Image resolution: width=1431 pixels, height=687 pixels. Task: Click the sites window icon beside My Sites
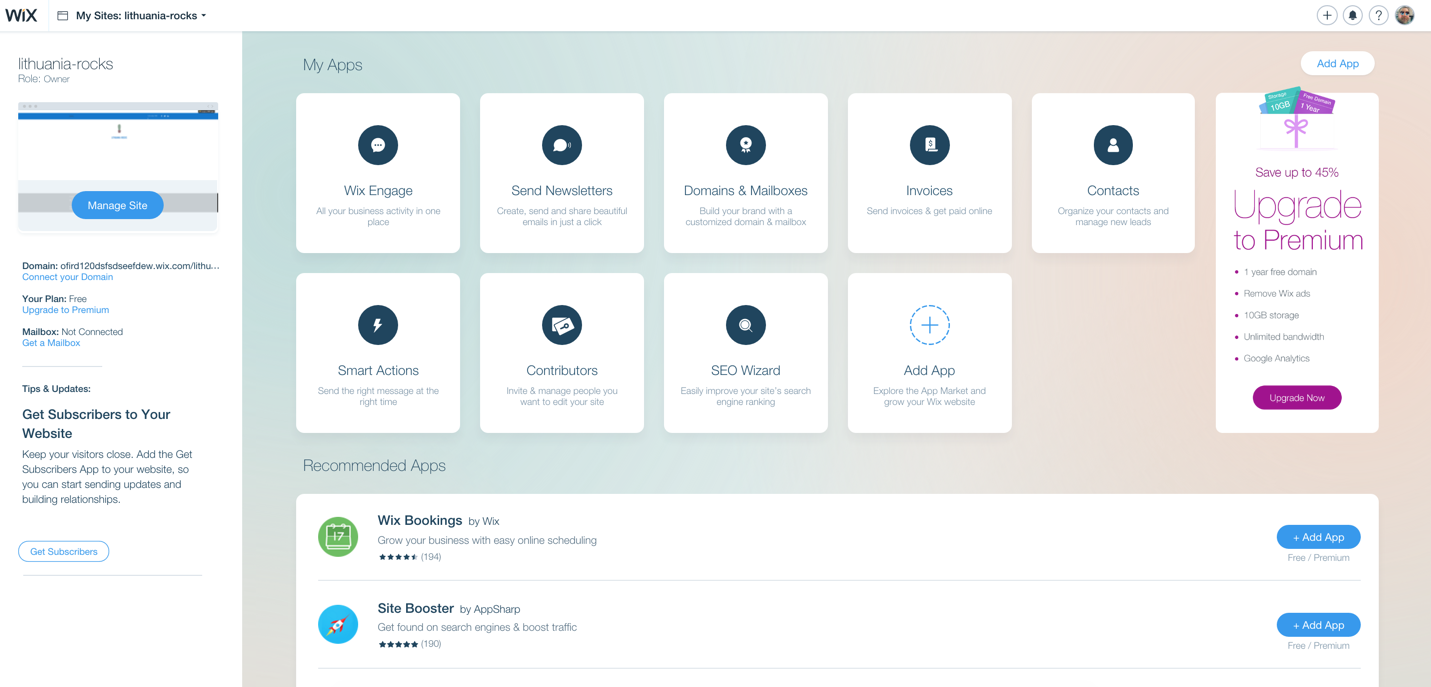pos(63,16)
